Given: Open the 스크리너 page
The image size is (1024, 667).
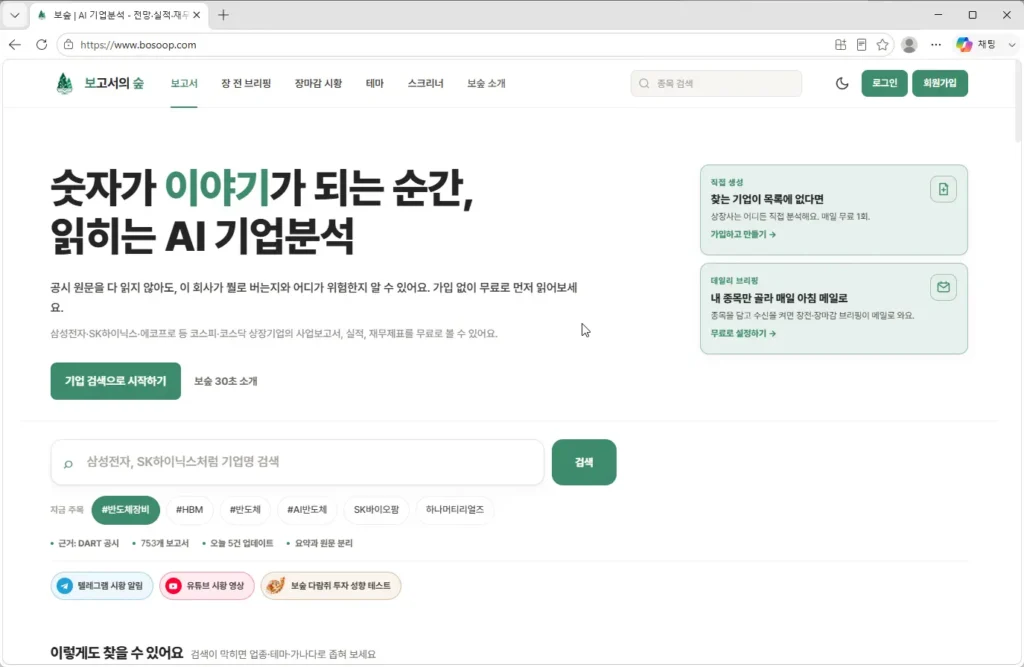Looking at the screenshot, I should [425, 84].
